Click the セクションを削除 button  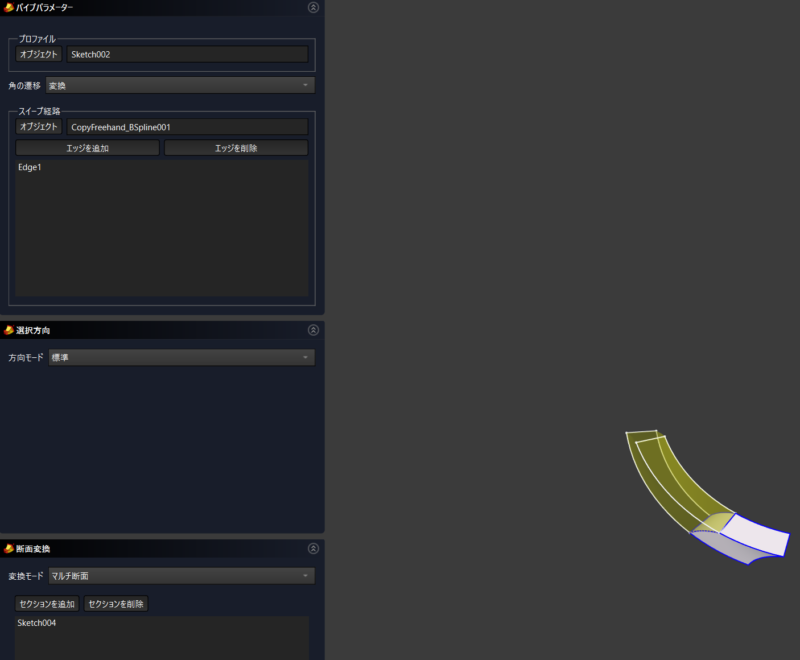(116, 604)
